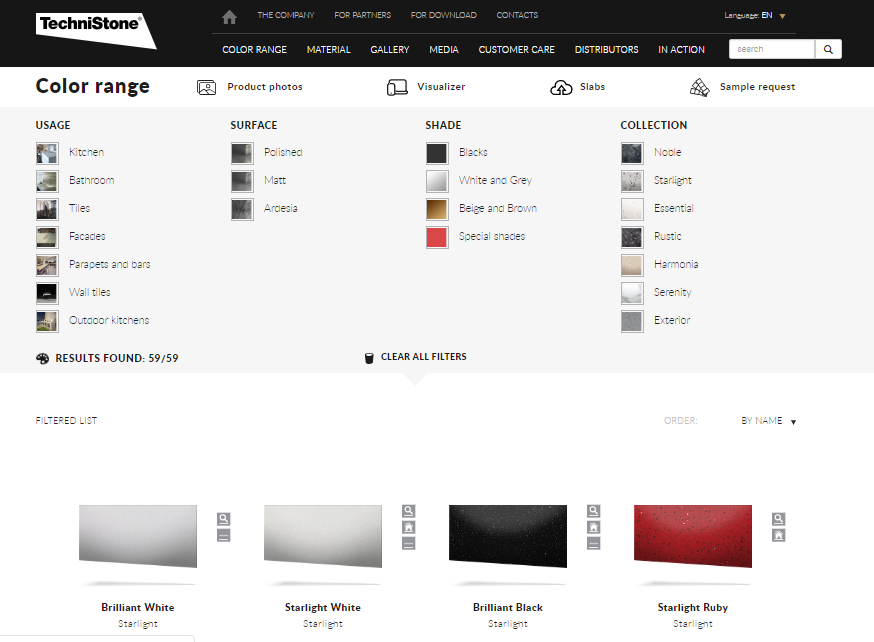The width and height of the screenshot is (874, 642).
Task: Open the house icon for Brilliant Black
Action: [594, 527]
